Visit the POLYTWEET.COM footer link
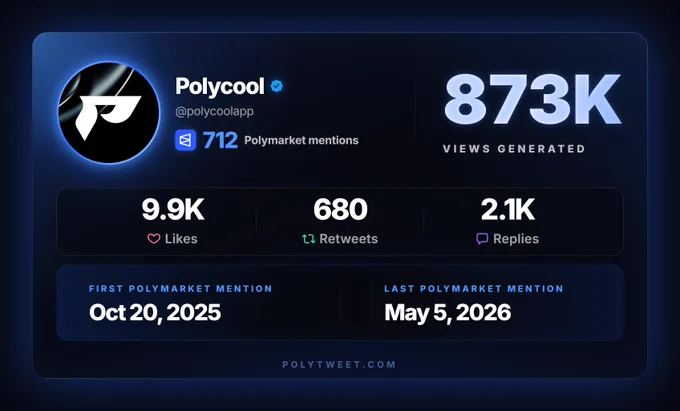680x411 pixels. coord(339,365)
